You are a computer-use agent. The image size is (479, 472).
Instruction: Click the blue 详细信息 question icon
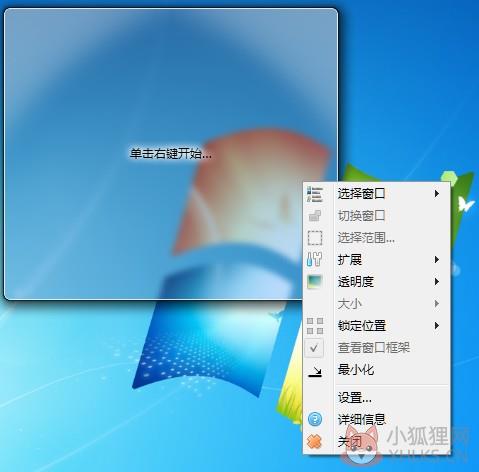(x=315, y=419)
